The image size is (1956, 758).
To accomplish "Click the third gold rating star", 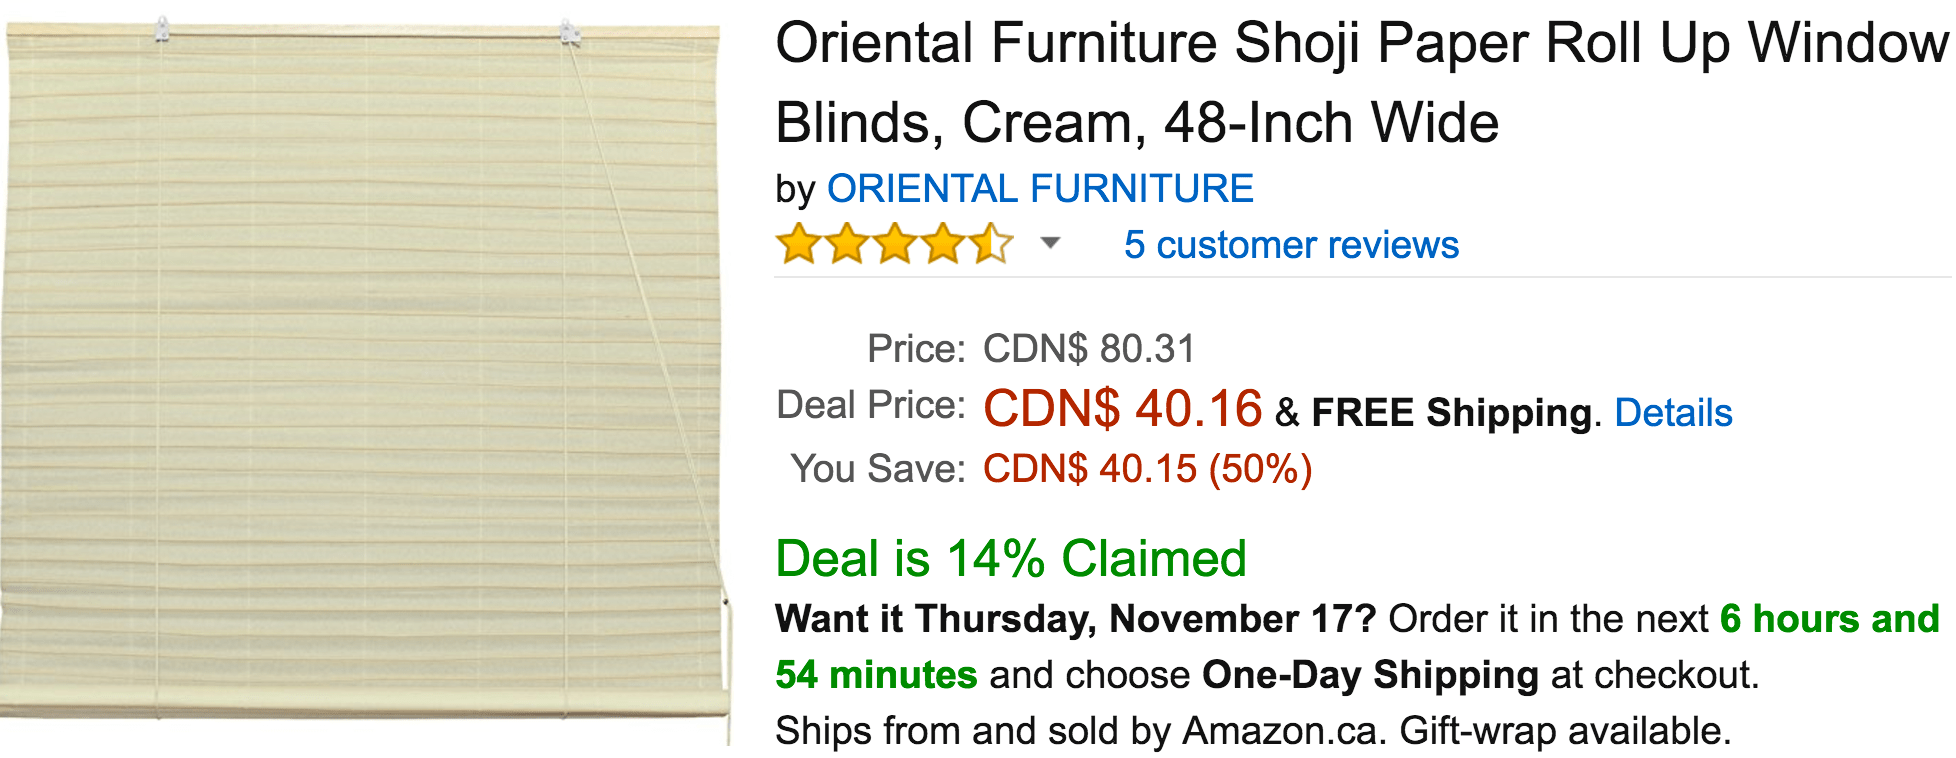I will tap(895, 244).
